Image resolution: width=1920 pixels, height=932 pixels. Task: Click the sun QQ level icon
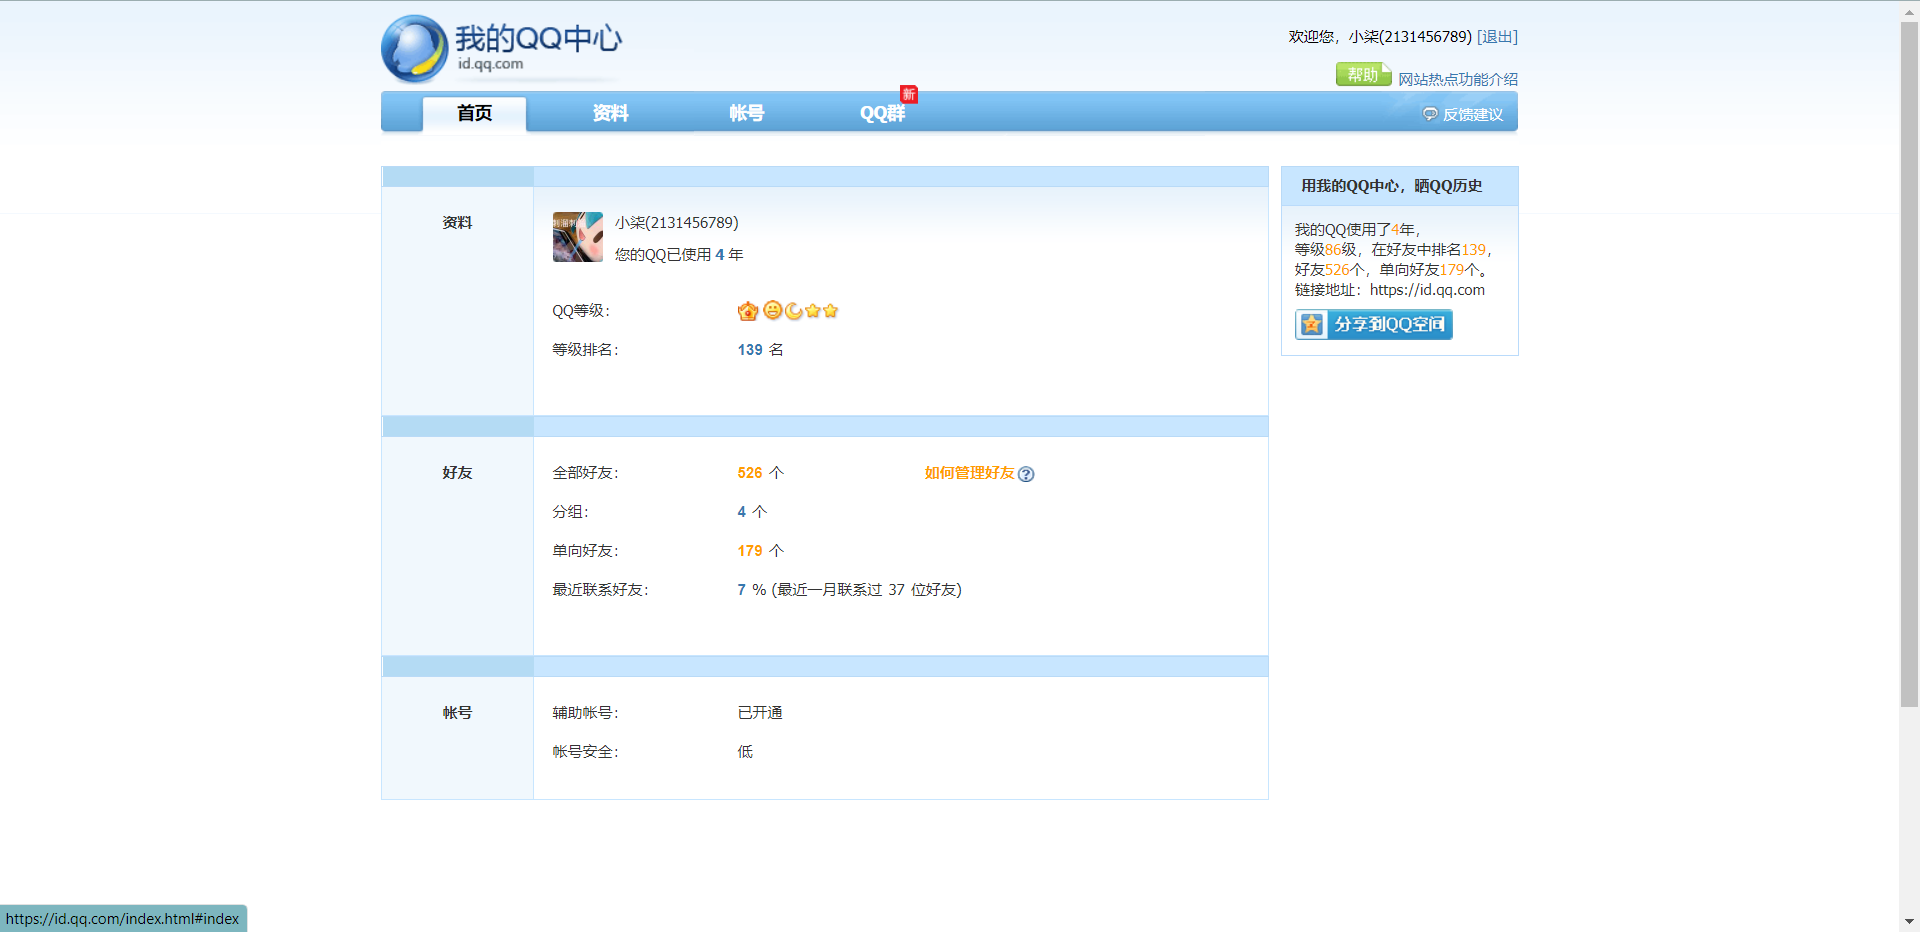(773, 310)
